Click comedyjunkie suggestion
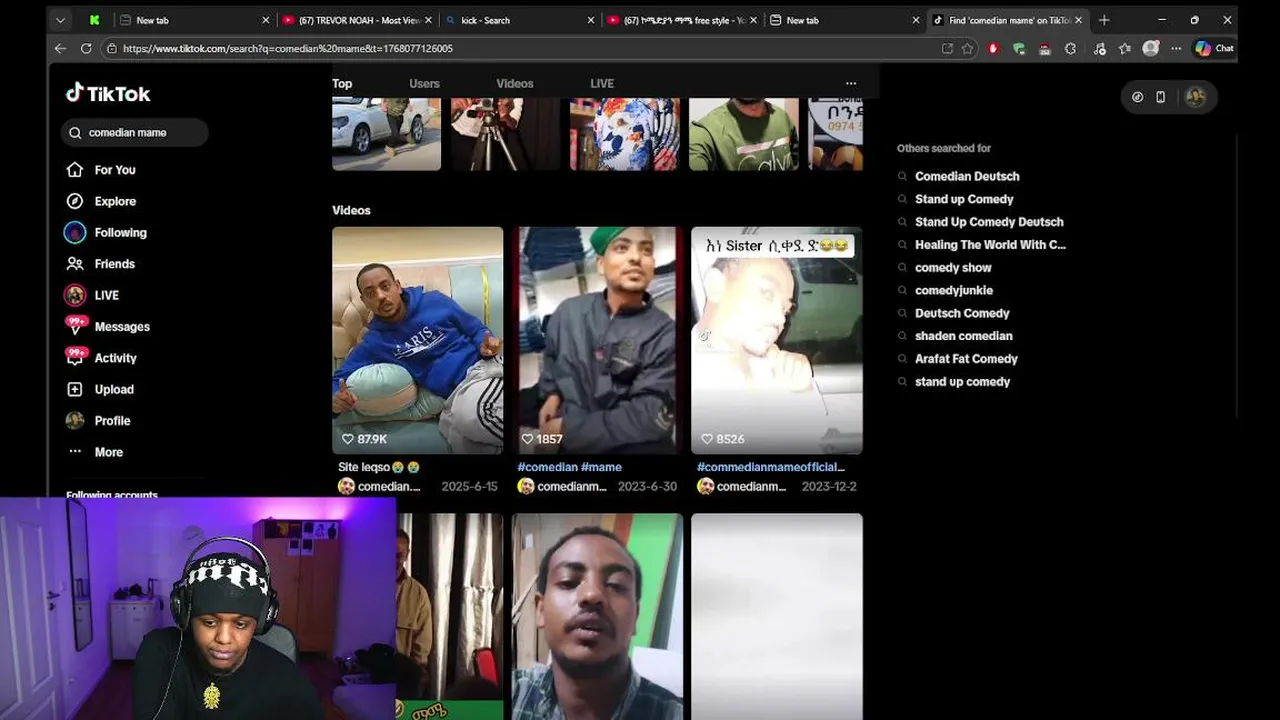Viewport: 1280px width, 720px height. click(954, 291)
